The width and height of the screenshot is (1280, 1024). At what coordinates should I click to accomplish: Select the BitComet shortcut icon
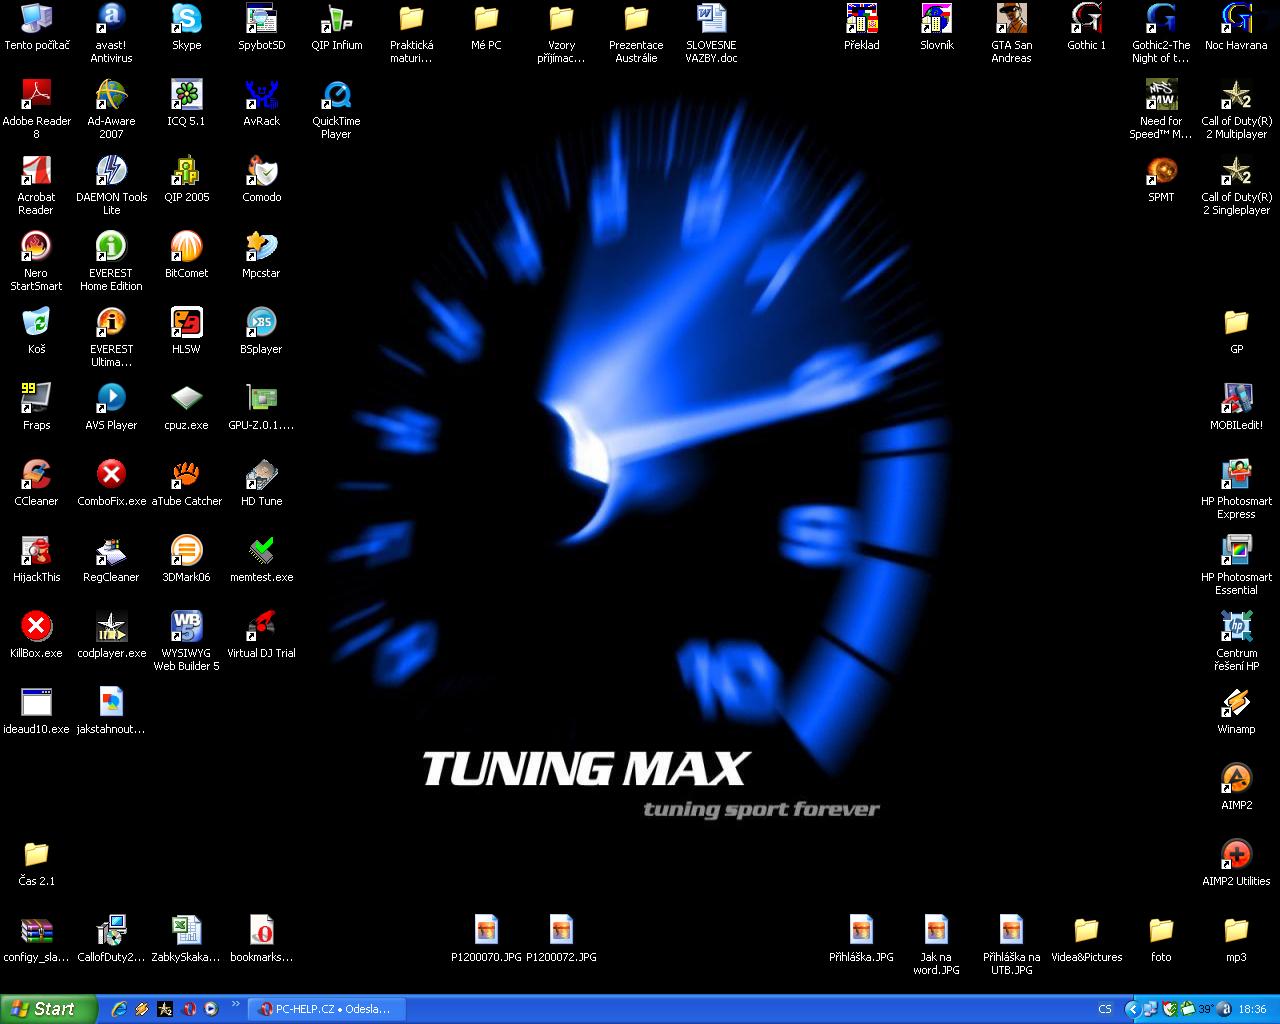click(x=186, y=247)
